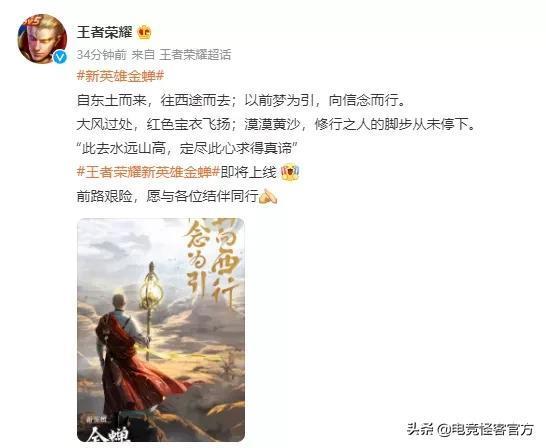The image size is (546, 448).
Task: Click the @电竞怪客官方 watermark
Action: point(486,429)
